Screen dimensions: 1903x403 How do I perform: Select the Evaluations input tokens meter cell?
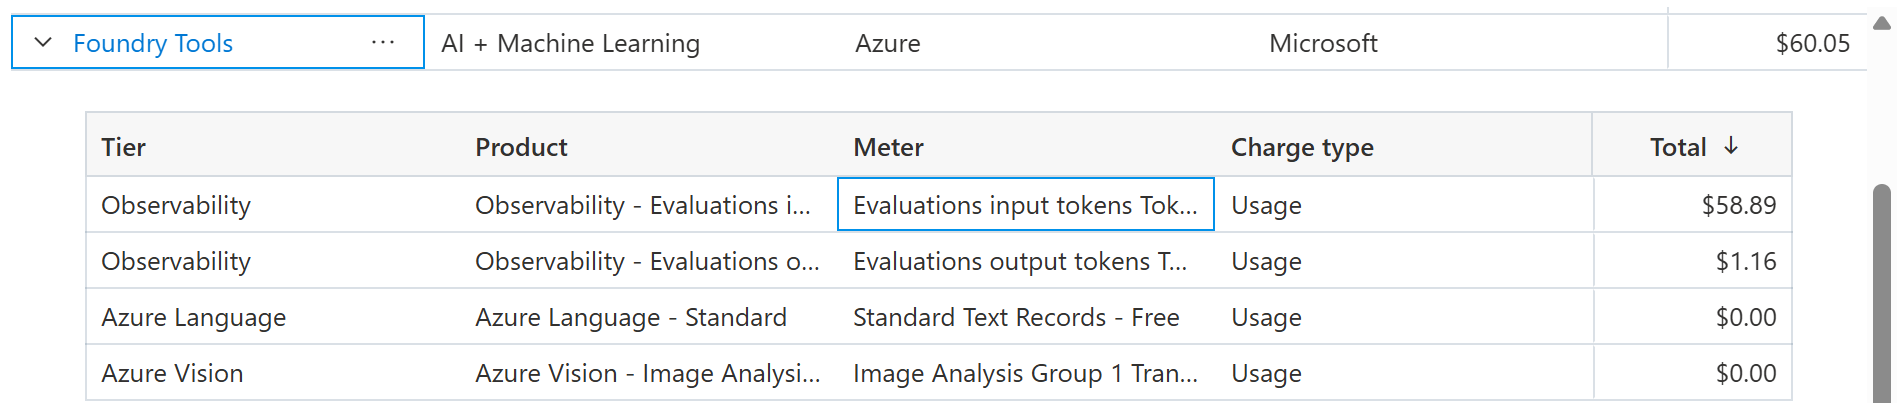tap(1025, 205)
